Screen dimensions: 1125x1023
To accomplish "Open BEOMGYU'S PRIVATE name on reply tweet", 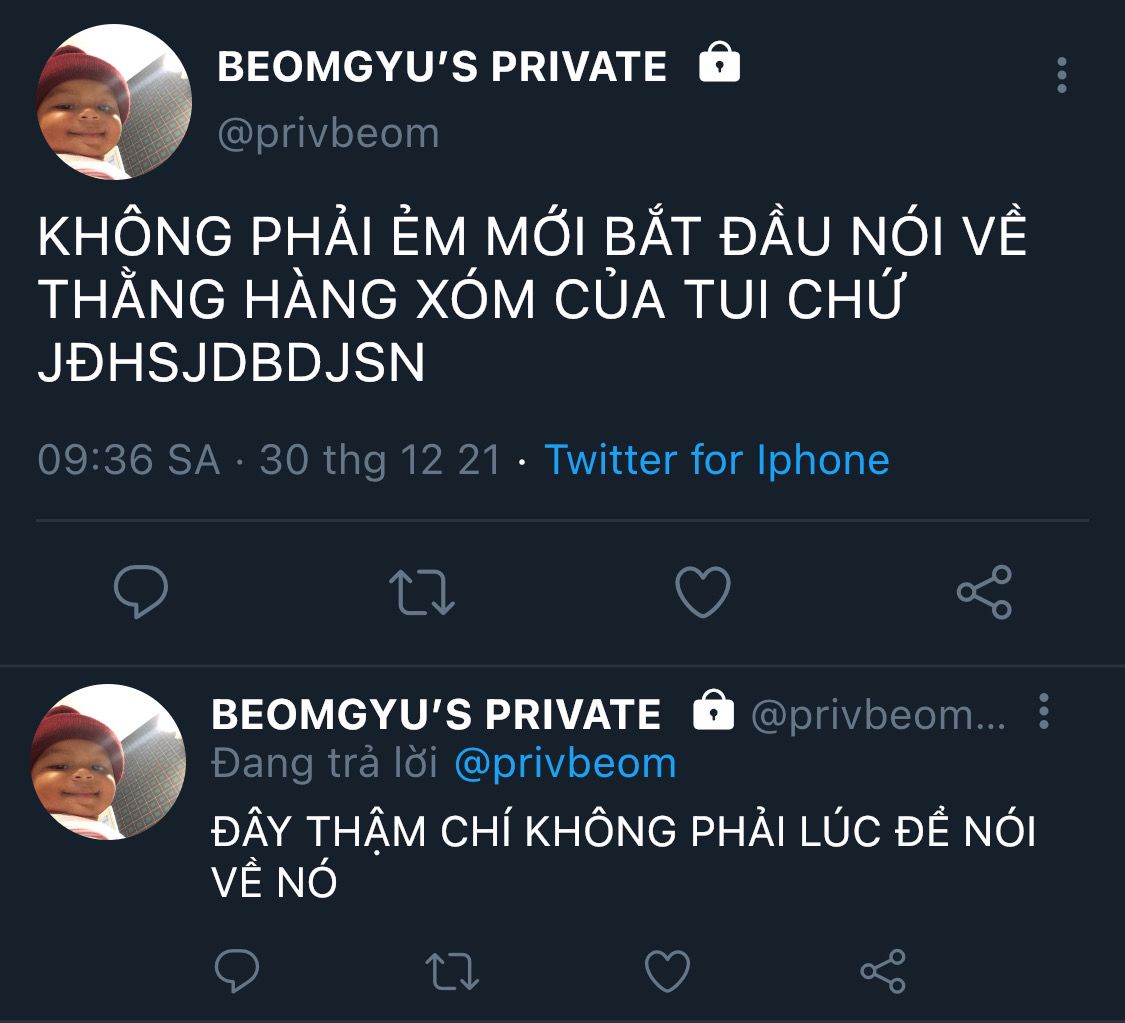I will 436,715.
